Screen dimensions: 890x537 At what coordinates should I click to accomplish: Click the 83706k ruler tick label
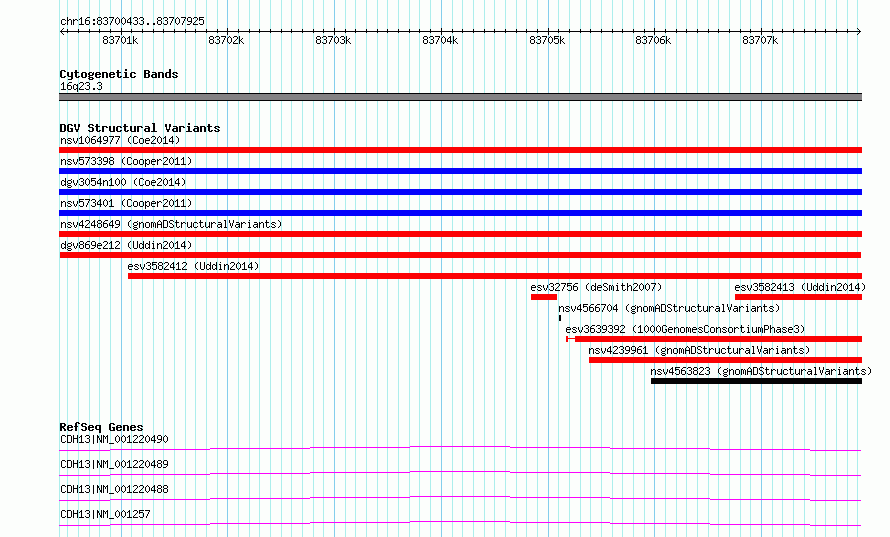point(653,40)
